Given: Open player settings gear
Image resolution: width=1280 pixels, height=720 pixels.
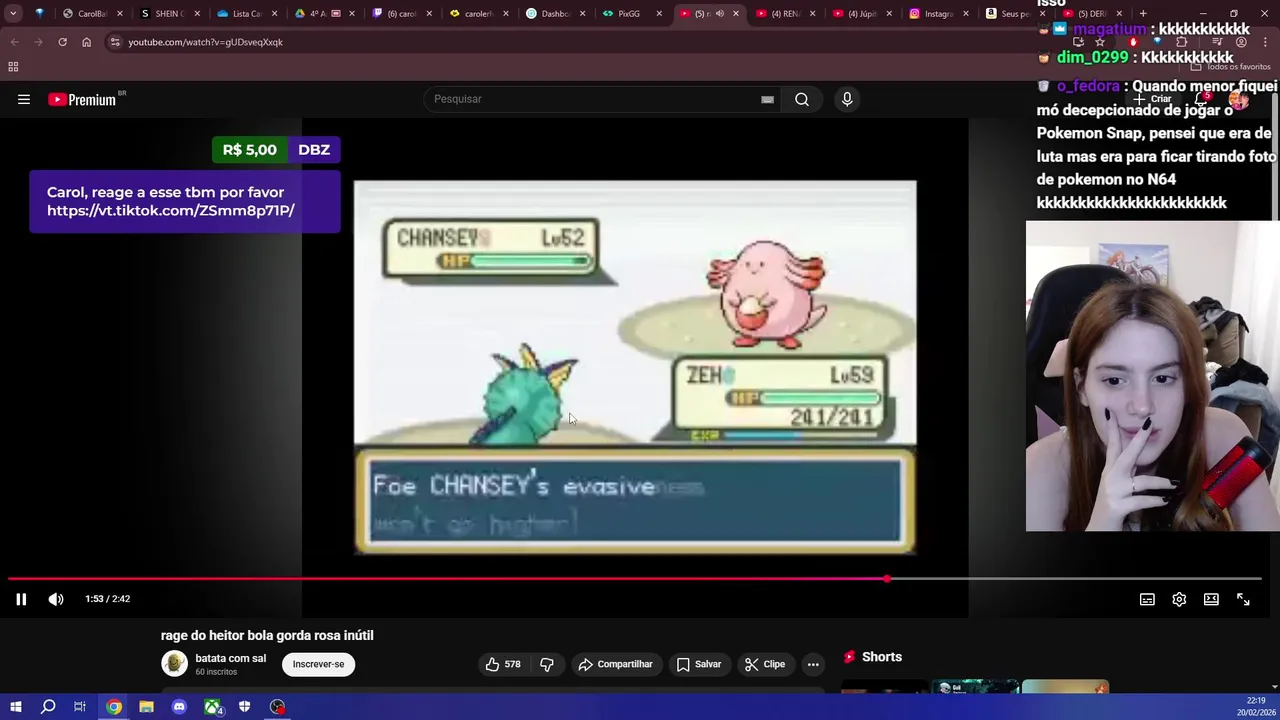Looking at the screenshot, I should click(x=1179, y=599).
